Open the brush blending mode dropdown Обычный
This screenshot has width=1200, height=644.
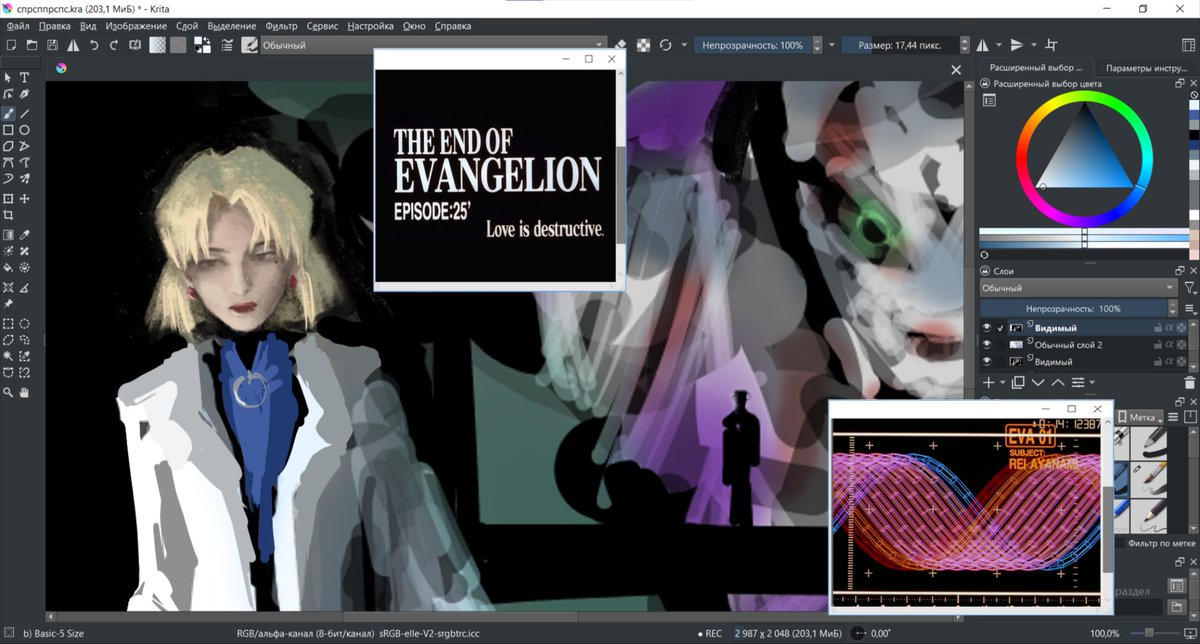[x=434, y=45]
